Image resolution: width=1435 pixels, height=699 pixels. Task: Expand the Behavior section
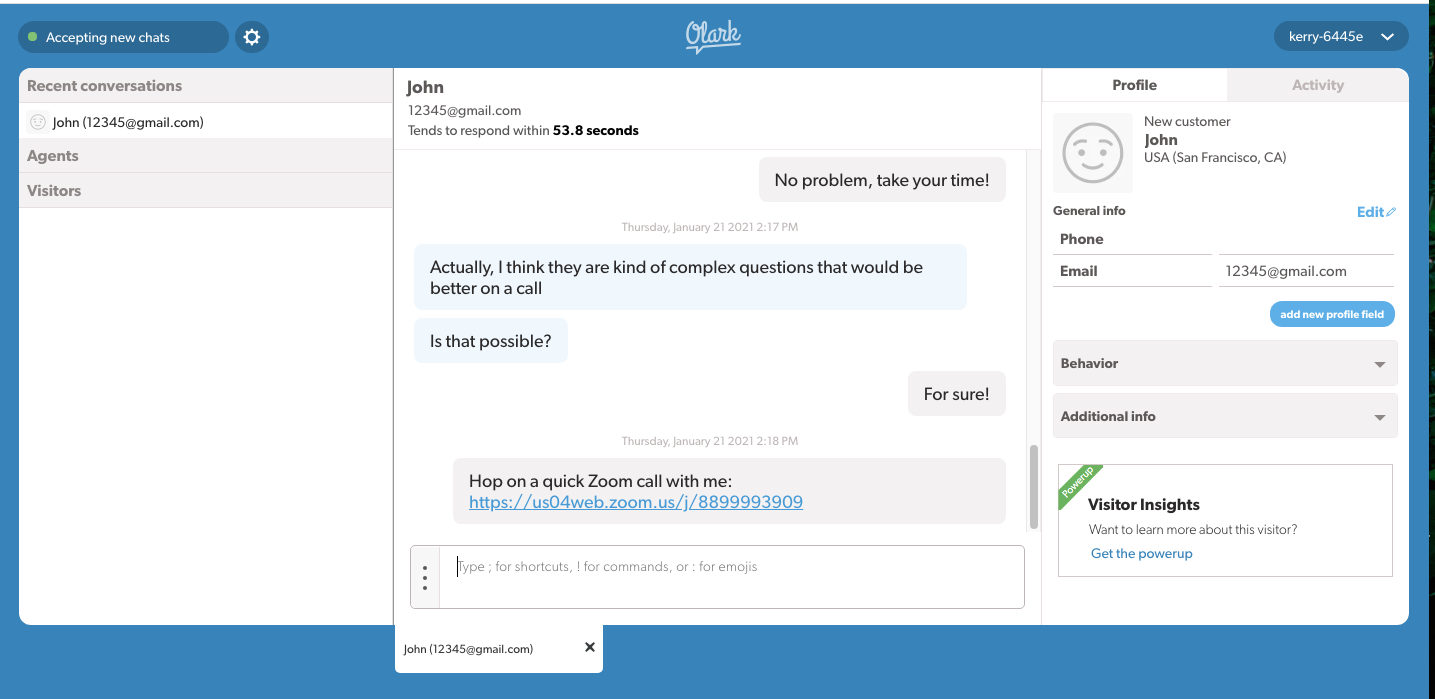click(x=1225, y=363)
